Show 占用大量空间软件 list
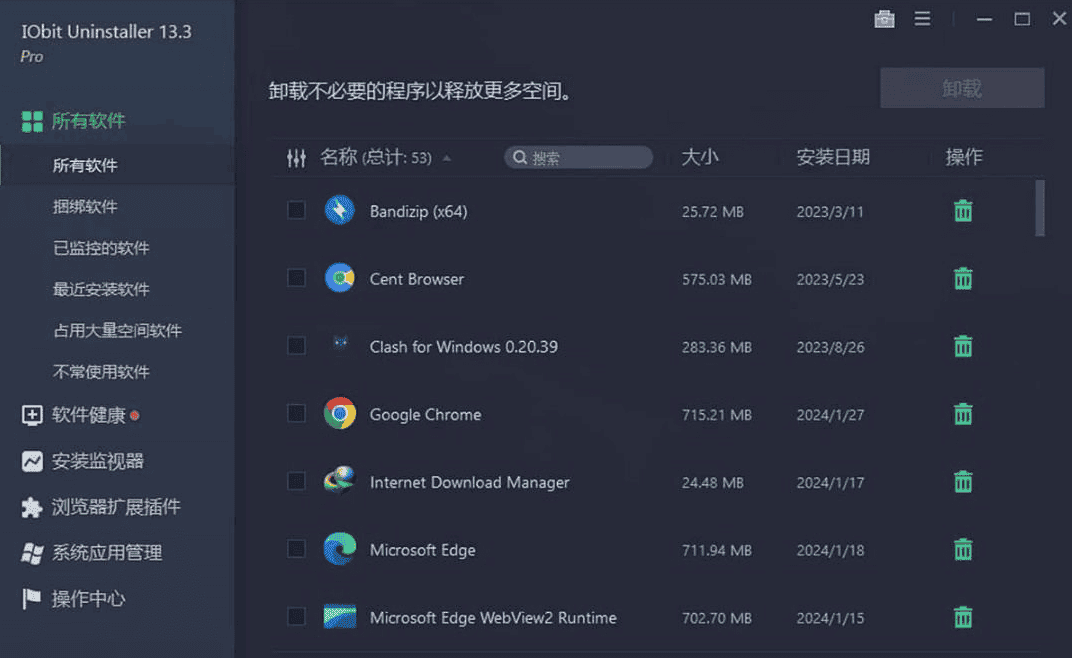The width and height of the screenshot is (1072, 658). point(118,330)
